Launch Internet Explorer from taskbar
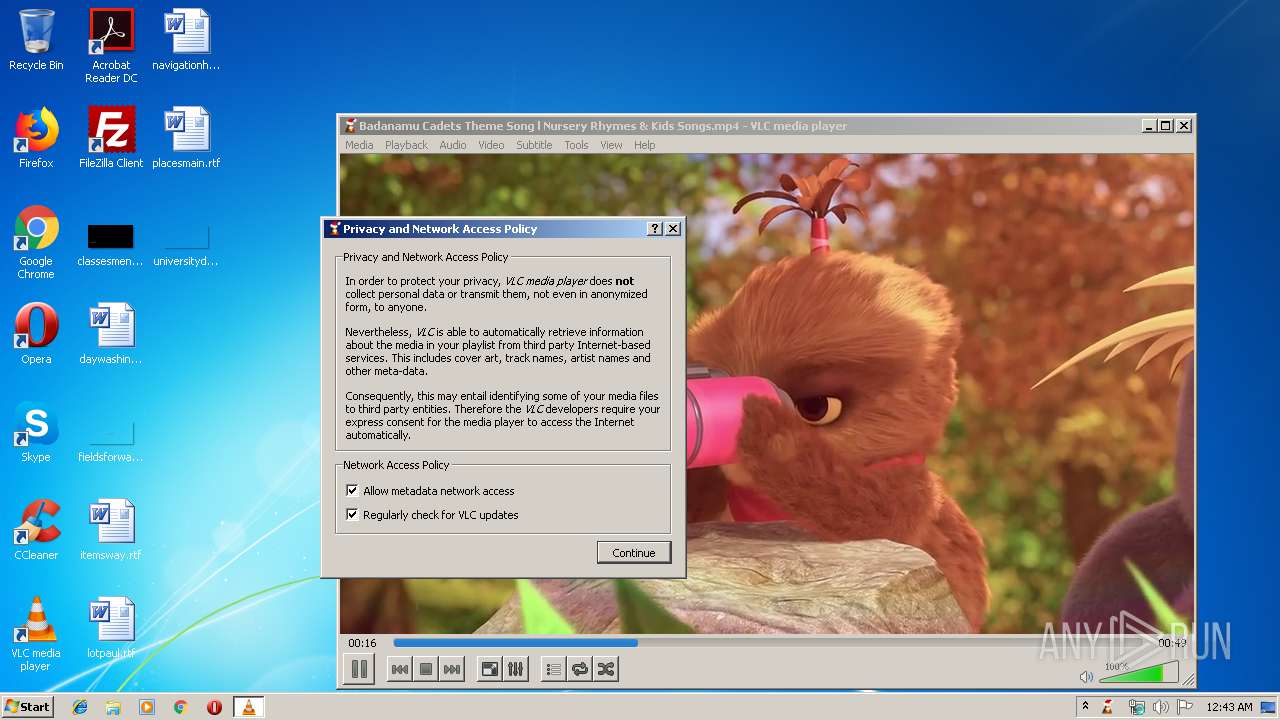The width and height of the screenshot is (1280, 720). point(80,707)
